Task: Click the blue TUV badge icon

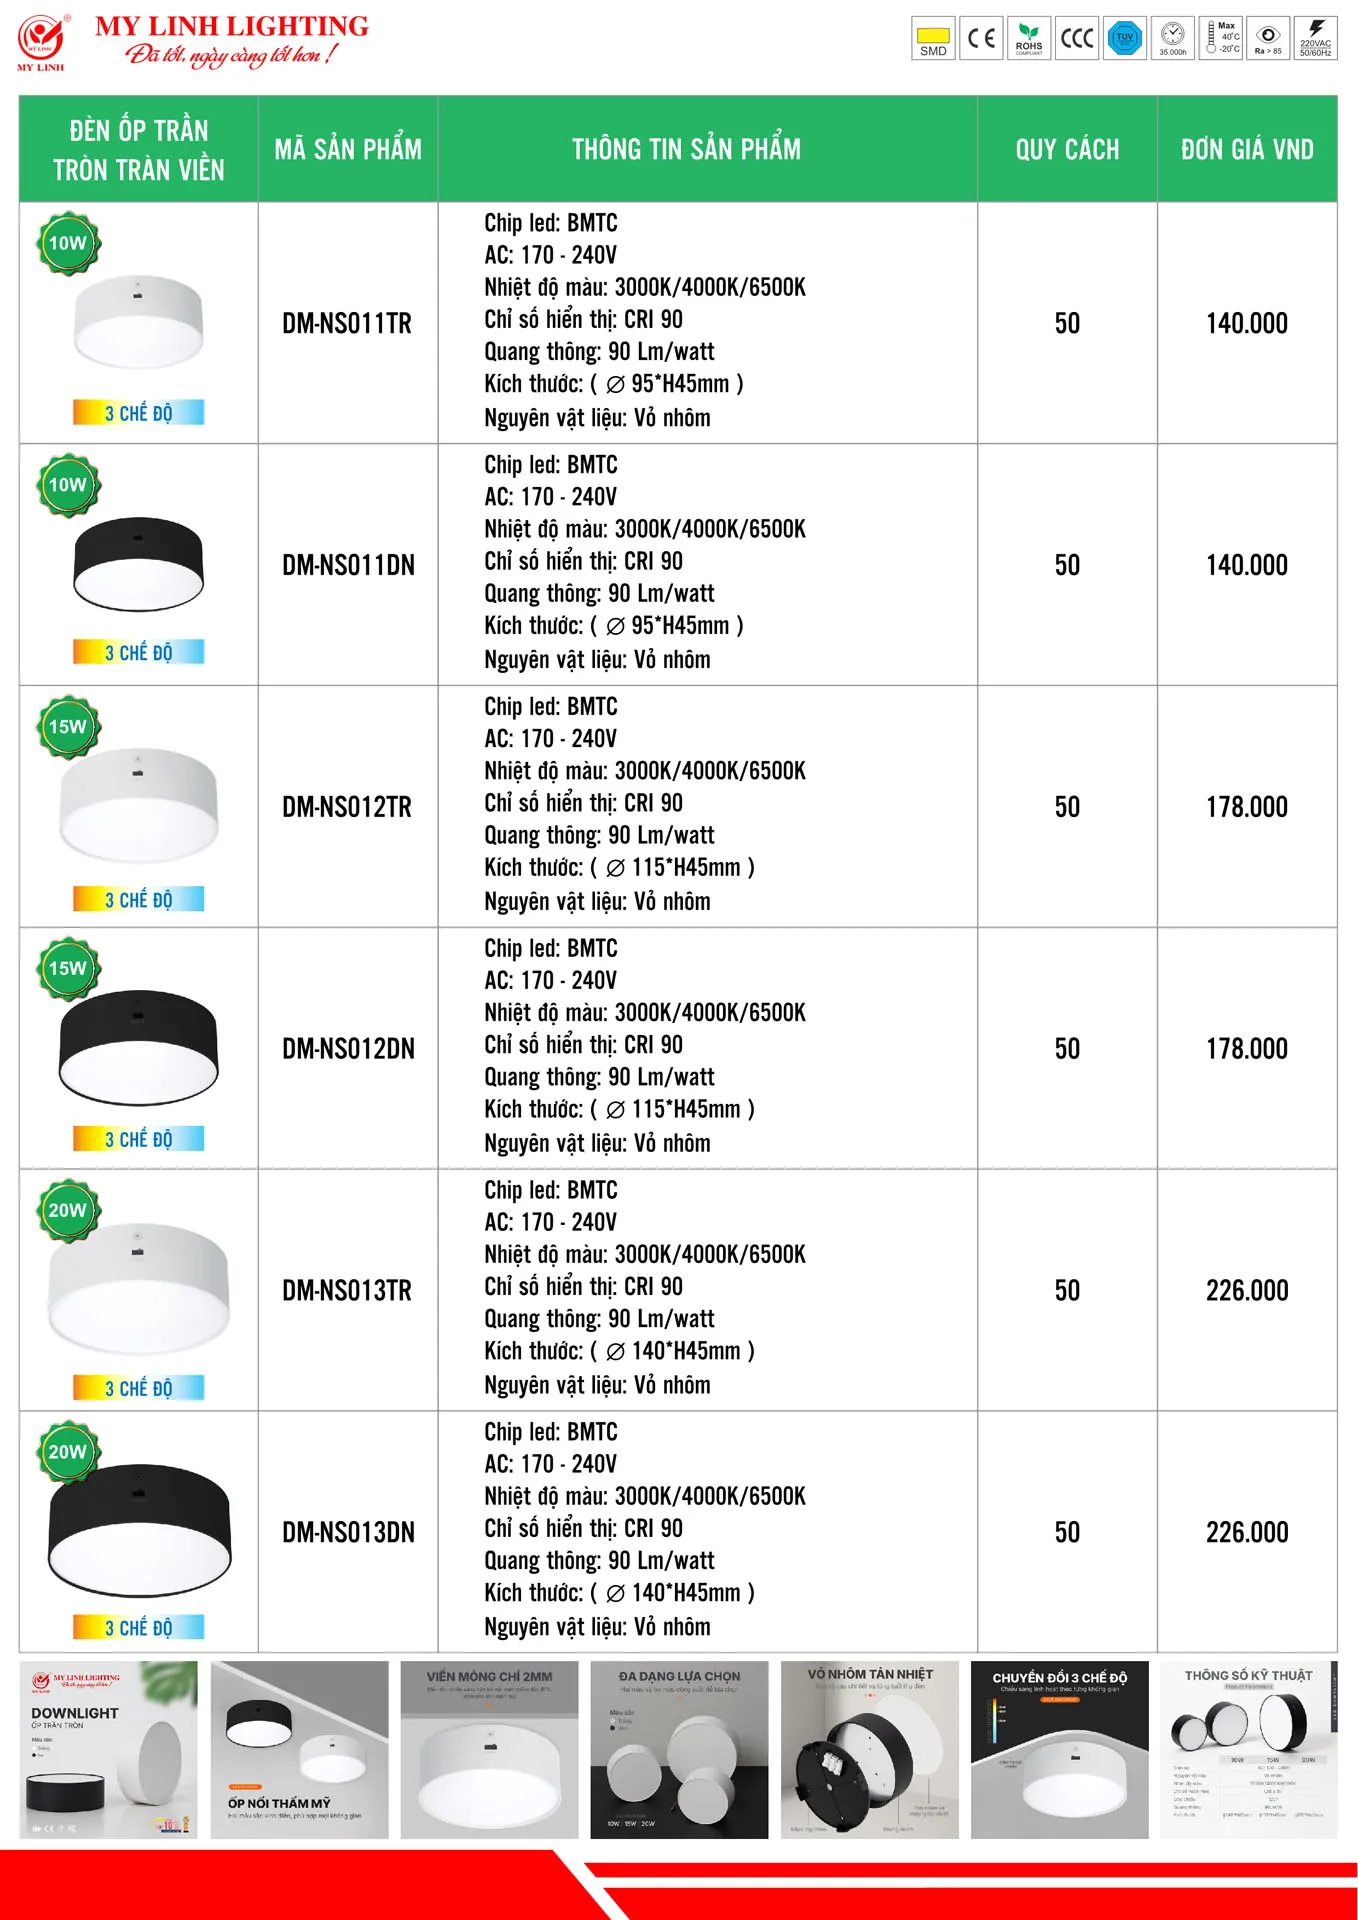Action: pyautogui.click(x=1125, y=39)
